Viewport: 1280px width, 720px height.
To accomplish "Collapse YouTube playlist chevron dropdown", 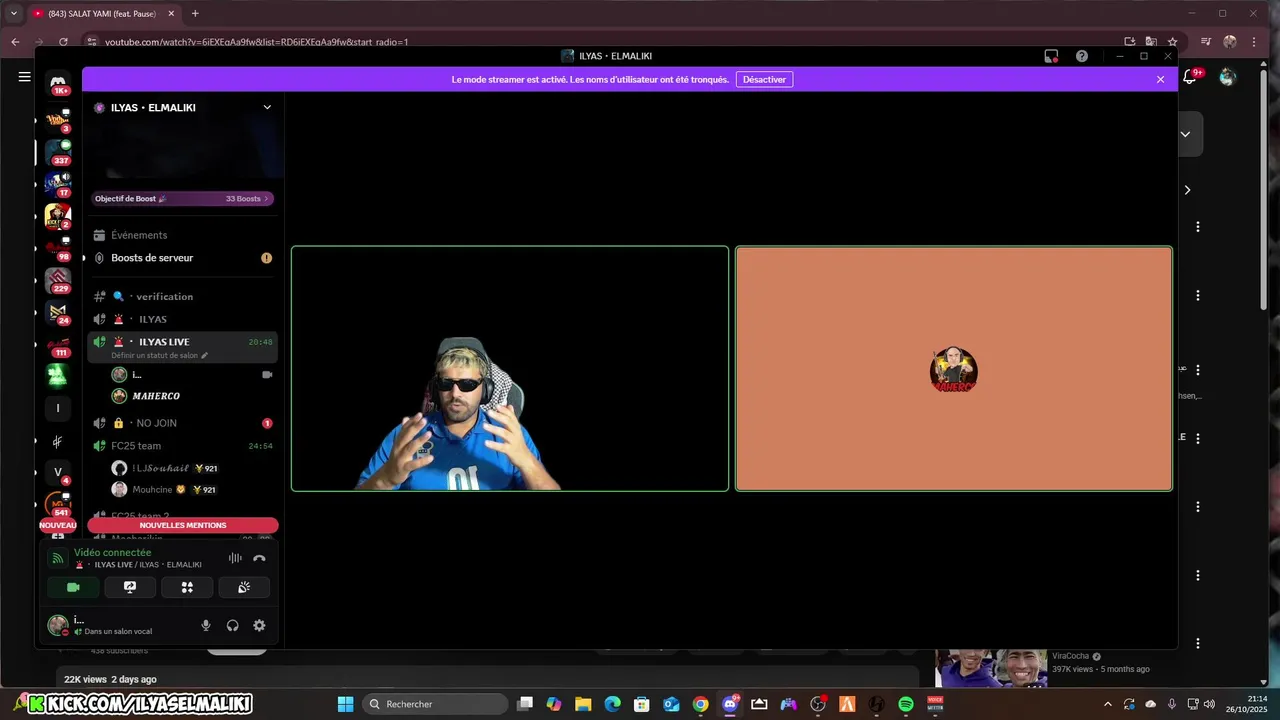I will 1185,134.
